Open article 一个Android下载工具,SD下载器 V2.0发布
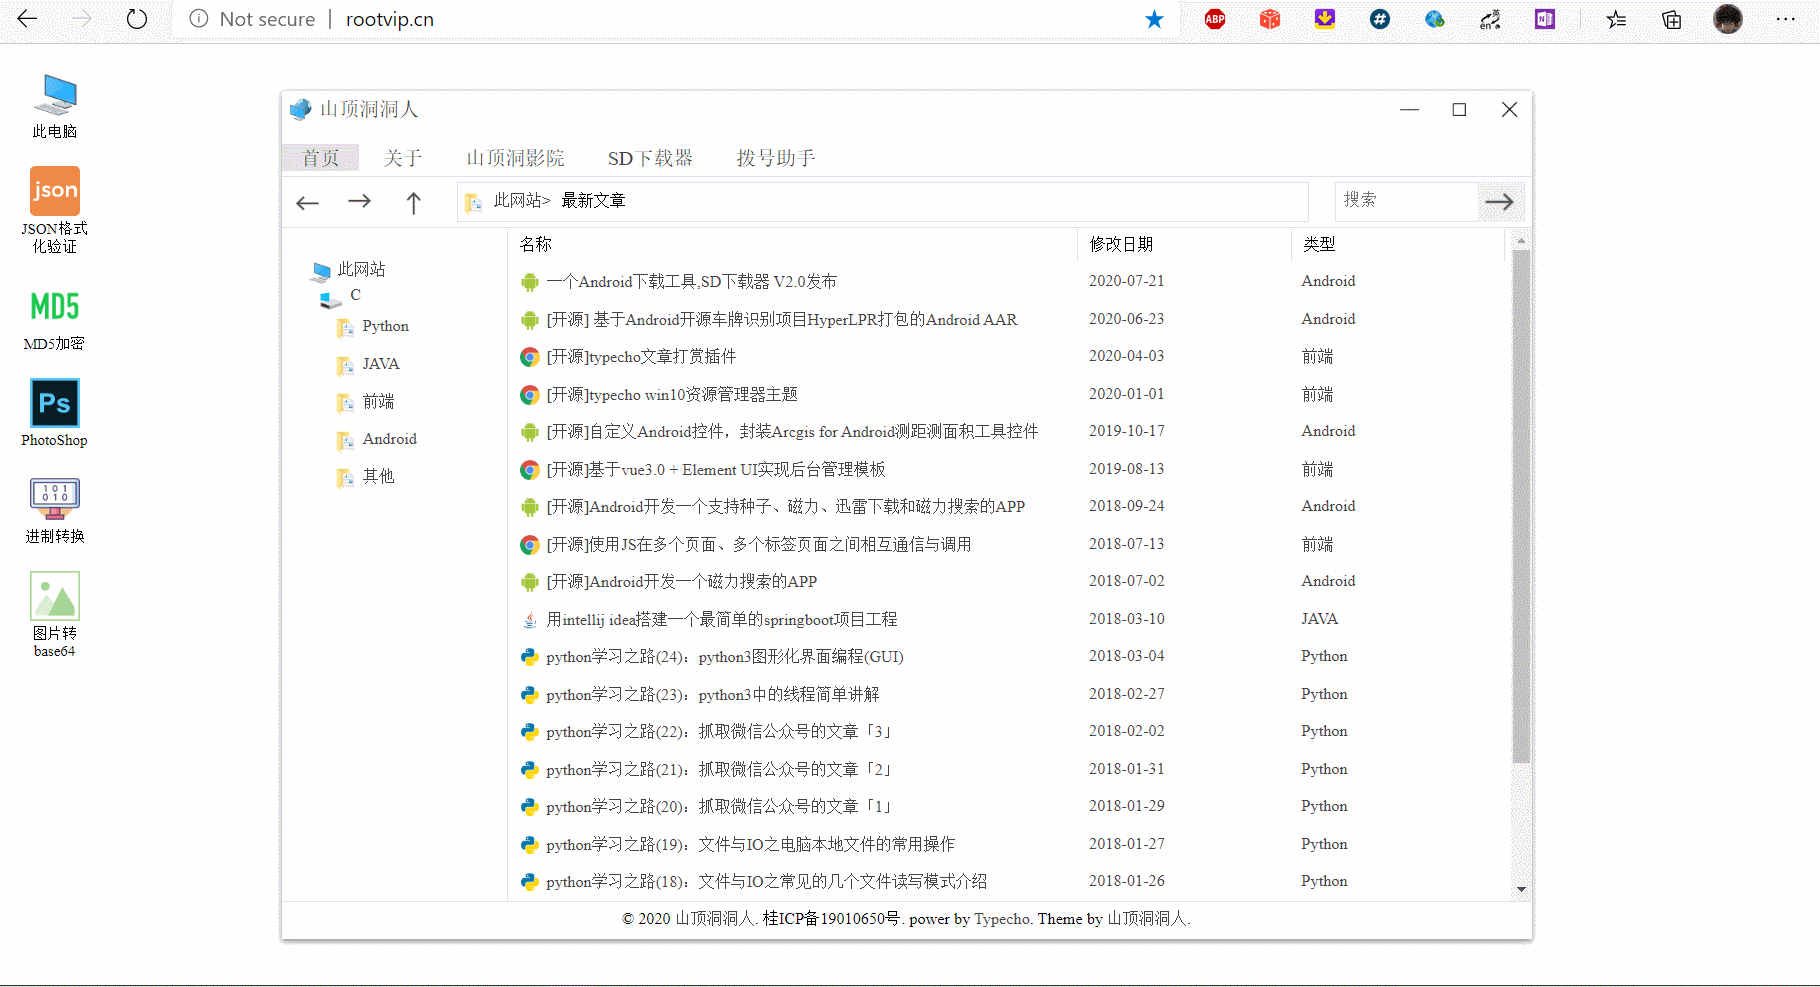The width and height of the screenshot is (1820, 987). 691,282
